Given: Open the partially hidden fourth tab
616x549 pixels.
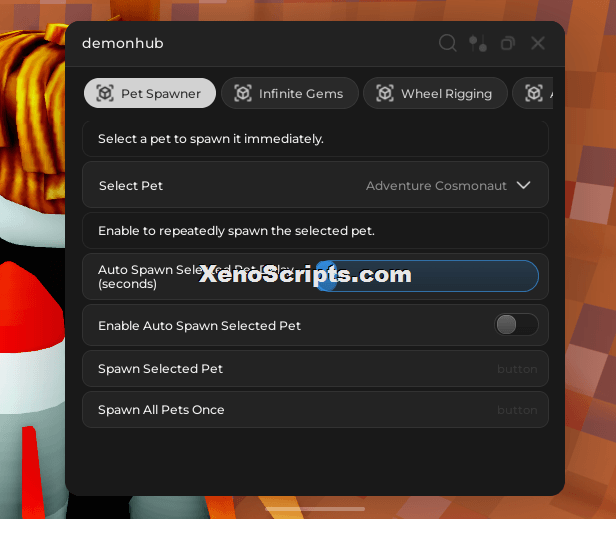Looking at the screenshot, I should pos(533,93).
